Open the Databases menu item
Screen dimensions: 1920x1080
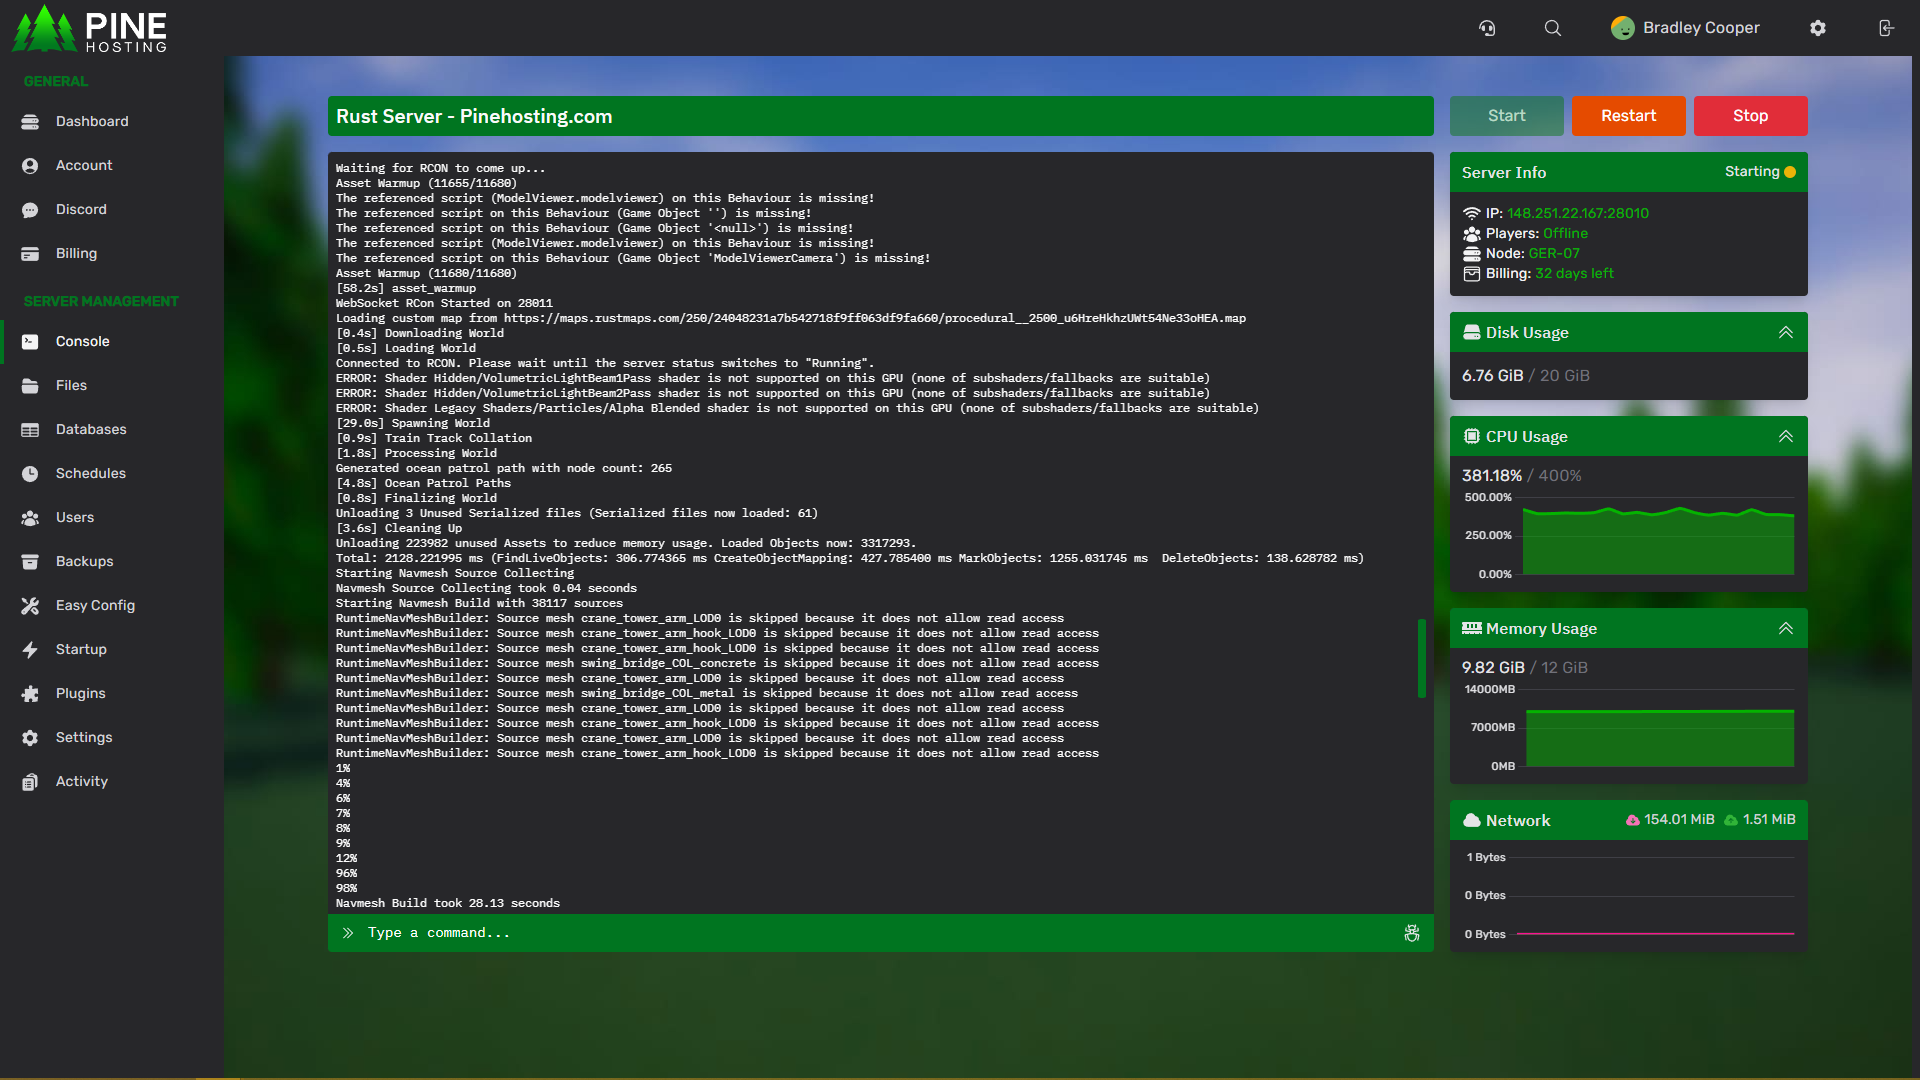[91, 429]
